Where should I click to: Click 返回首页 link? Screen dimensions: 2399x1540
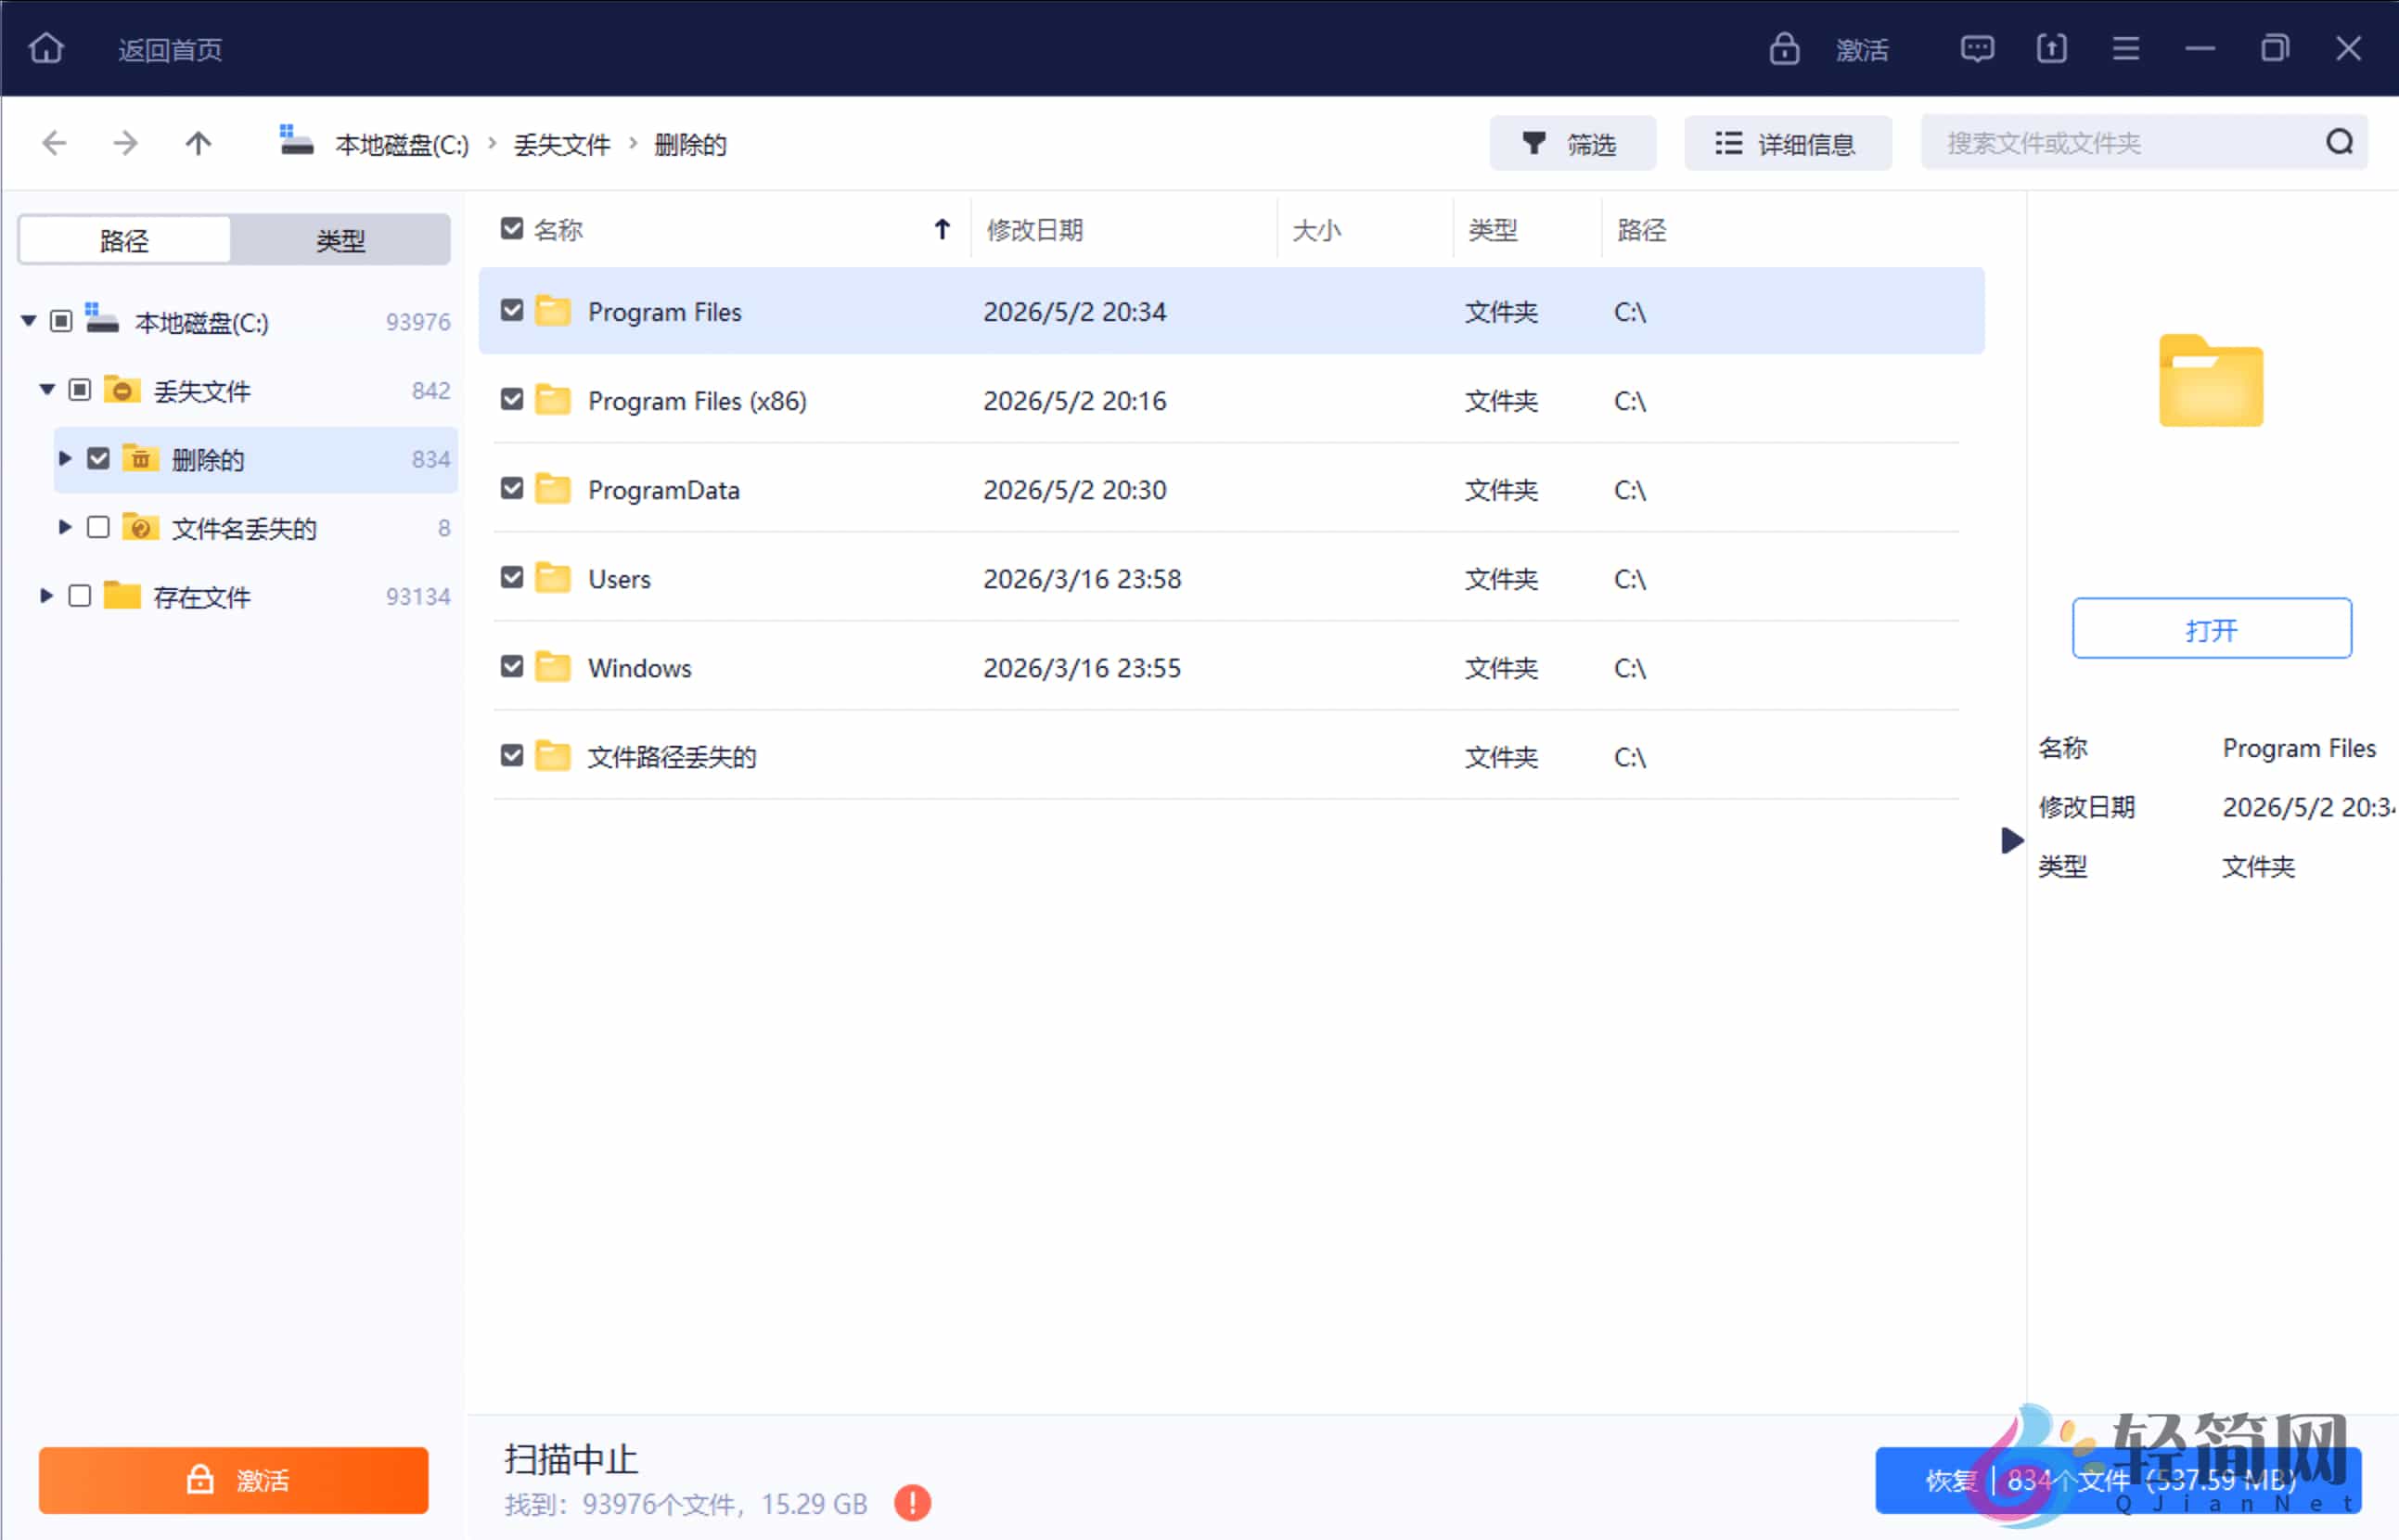click(170, 49)
